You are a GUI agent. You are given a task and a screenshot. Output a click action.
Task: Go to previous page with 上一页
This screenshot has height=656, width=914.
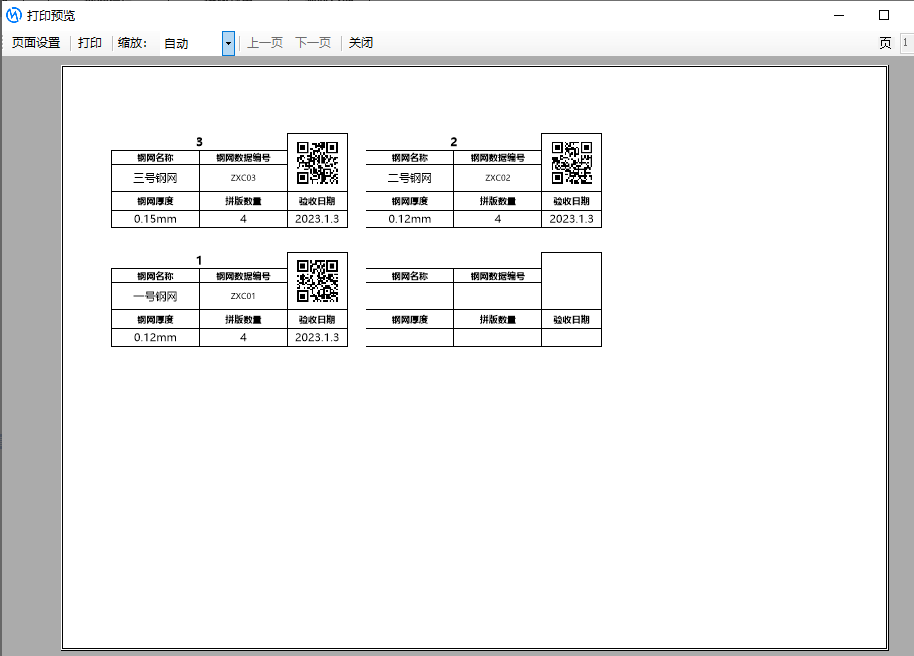[265, 43]
